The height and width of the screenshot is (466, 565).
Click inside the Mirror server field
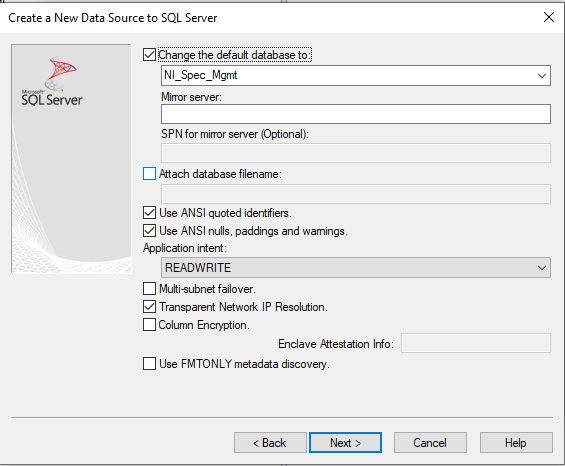coord(356,114)
